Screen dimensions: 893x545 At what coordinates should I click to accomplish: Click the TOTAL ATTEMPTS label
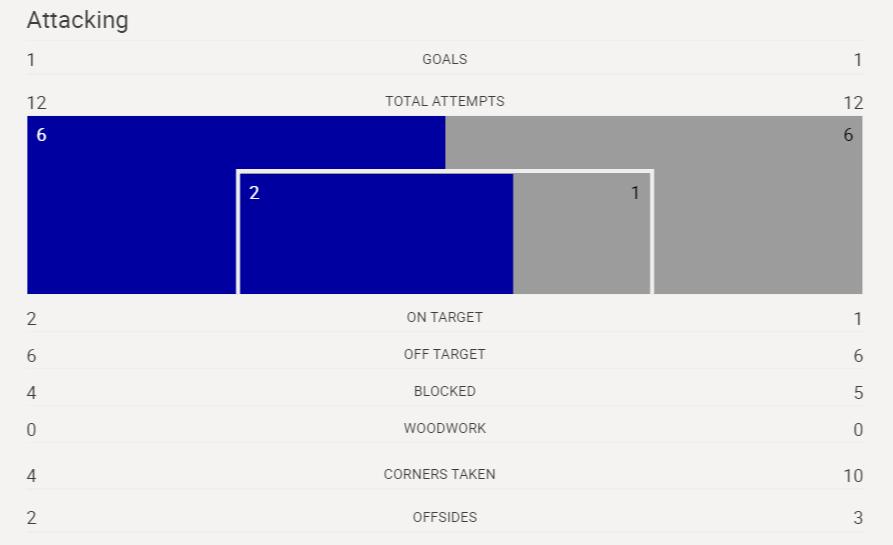click(x=445, y=101)
